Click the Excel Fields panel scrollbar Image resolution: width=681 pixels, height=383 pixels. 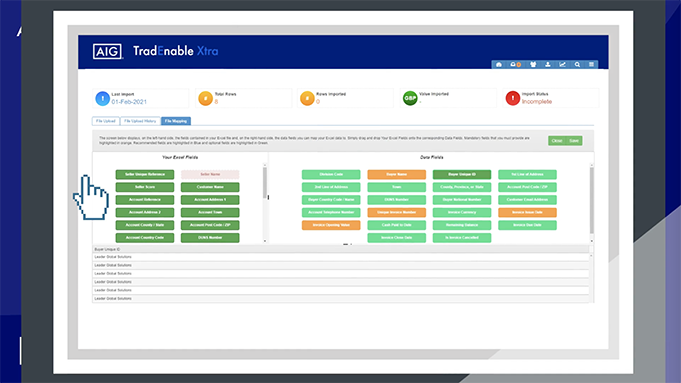click(265, 182)
